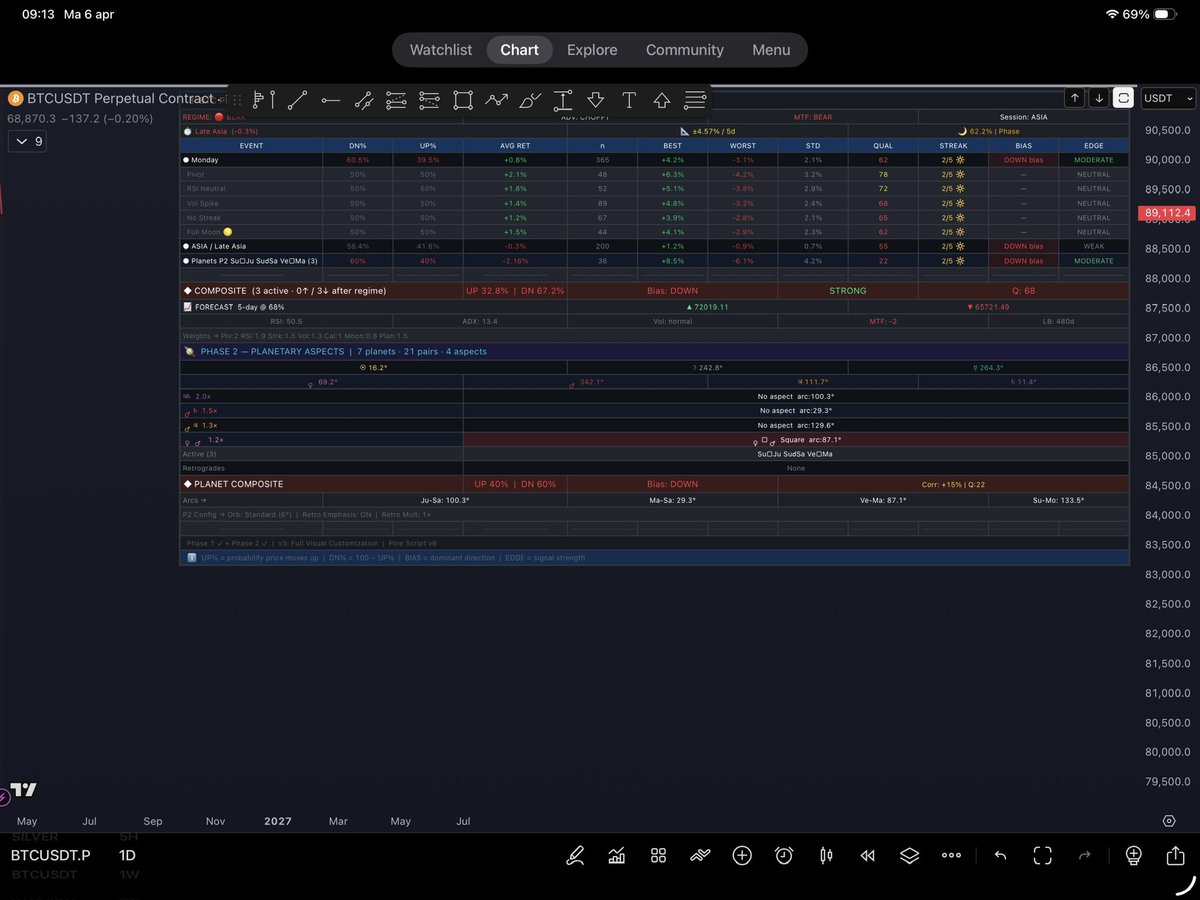Tap the BTCUSDT Perpetual Contract title
Viewport: 1200px width, 900px height.
(x=120, y=98)
